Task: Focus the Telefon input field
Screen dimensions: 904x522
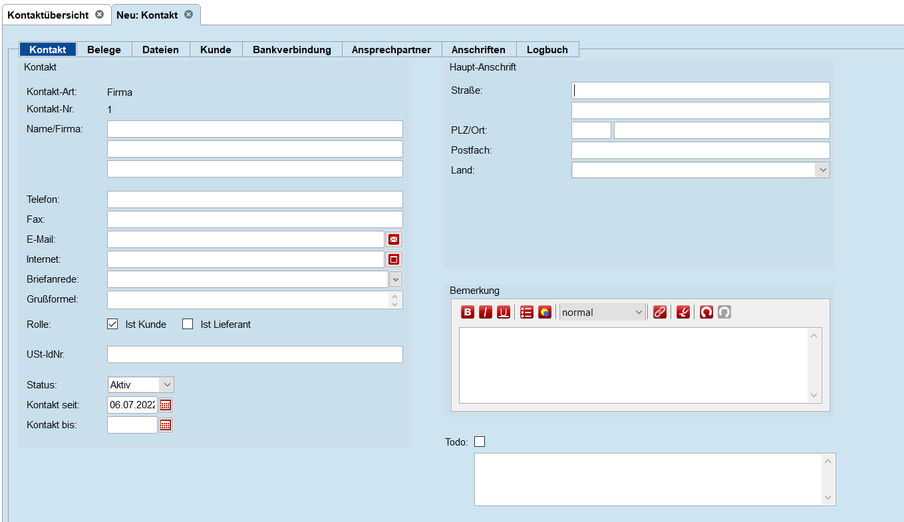Action: 255,200
